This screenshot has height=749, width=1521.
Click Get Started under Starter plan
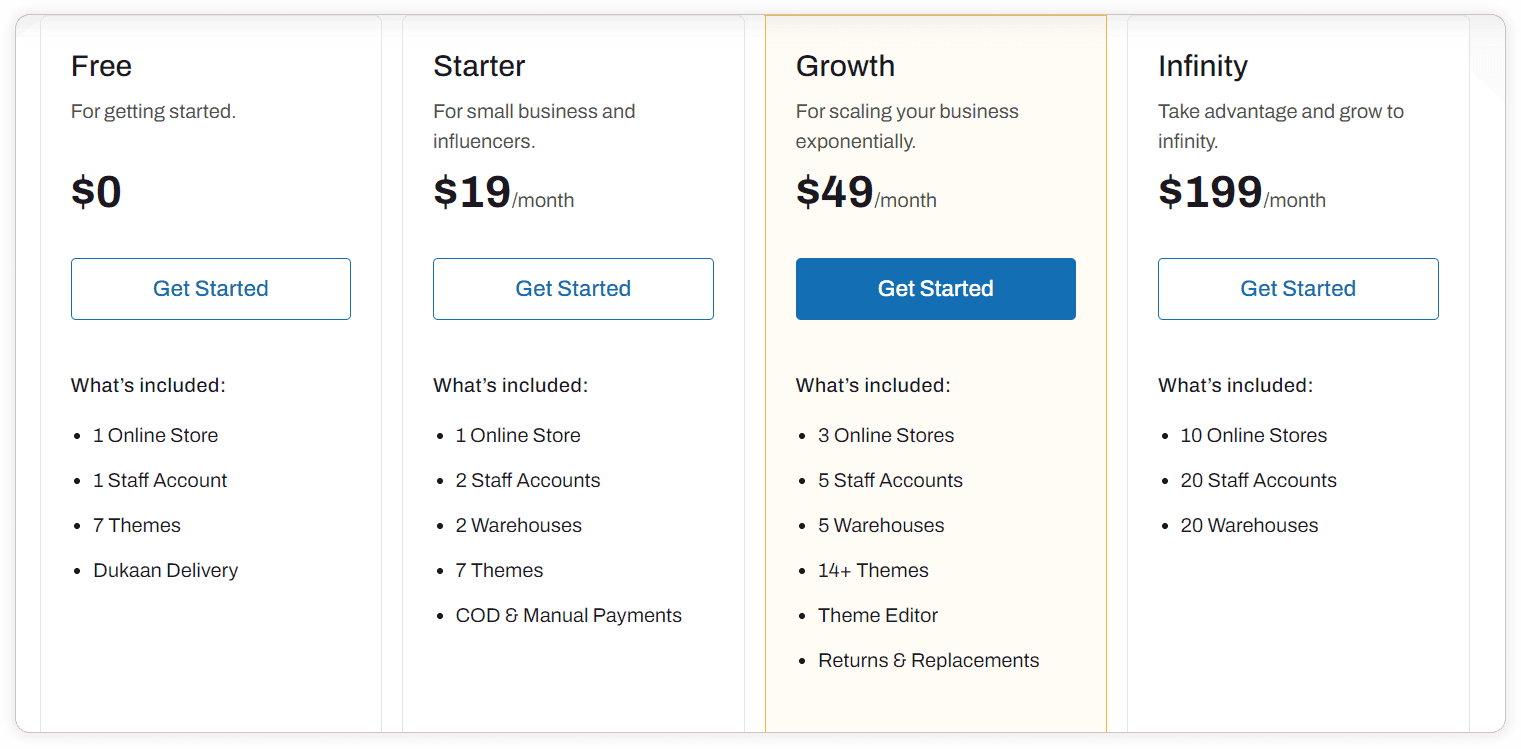[x=573, y=289]
